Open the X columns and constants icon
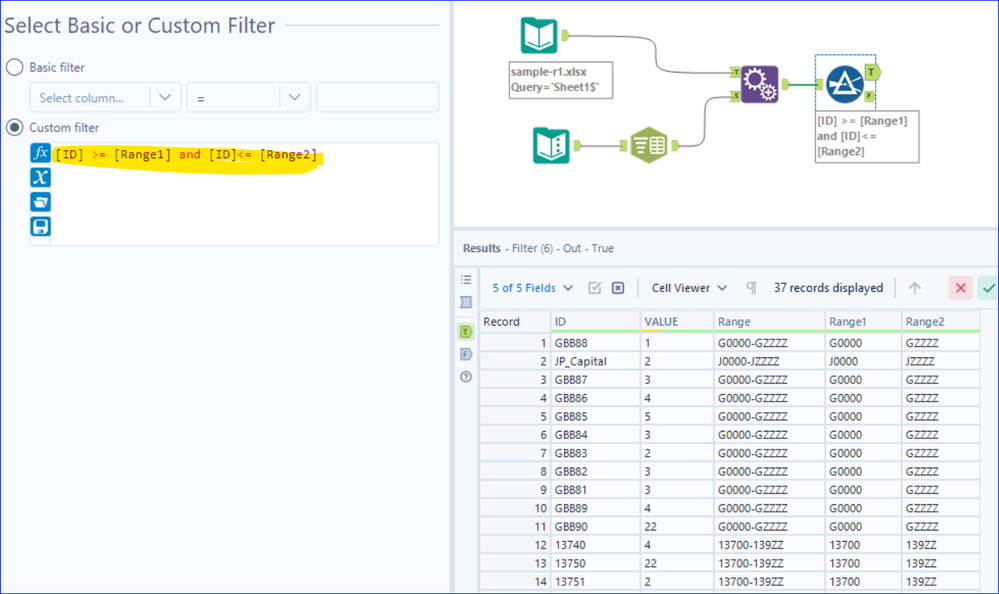 coord(40,177)
